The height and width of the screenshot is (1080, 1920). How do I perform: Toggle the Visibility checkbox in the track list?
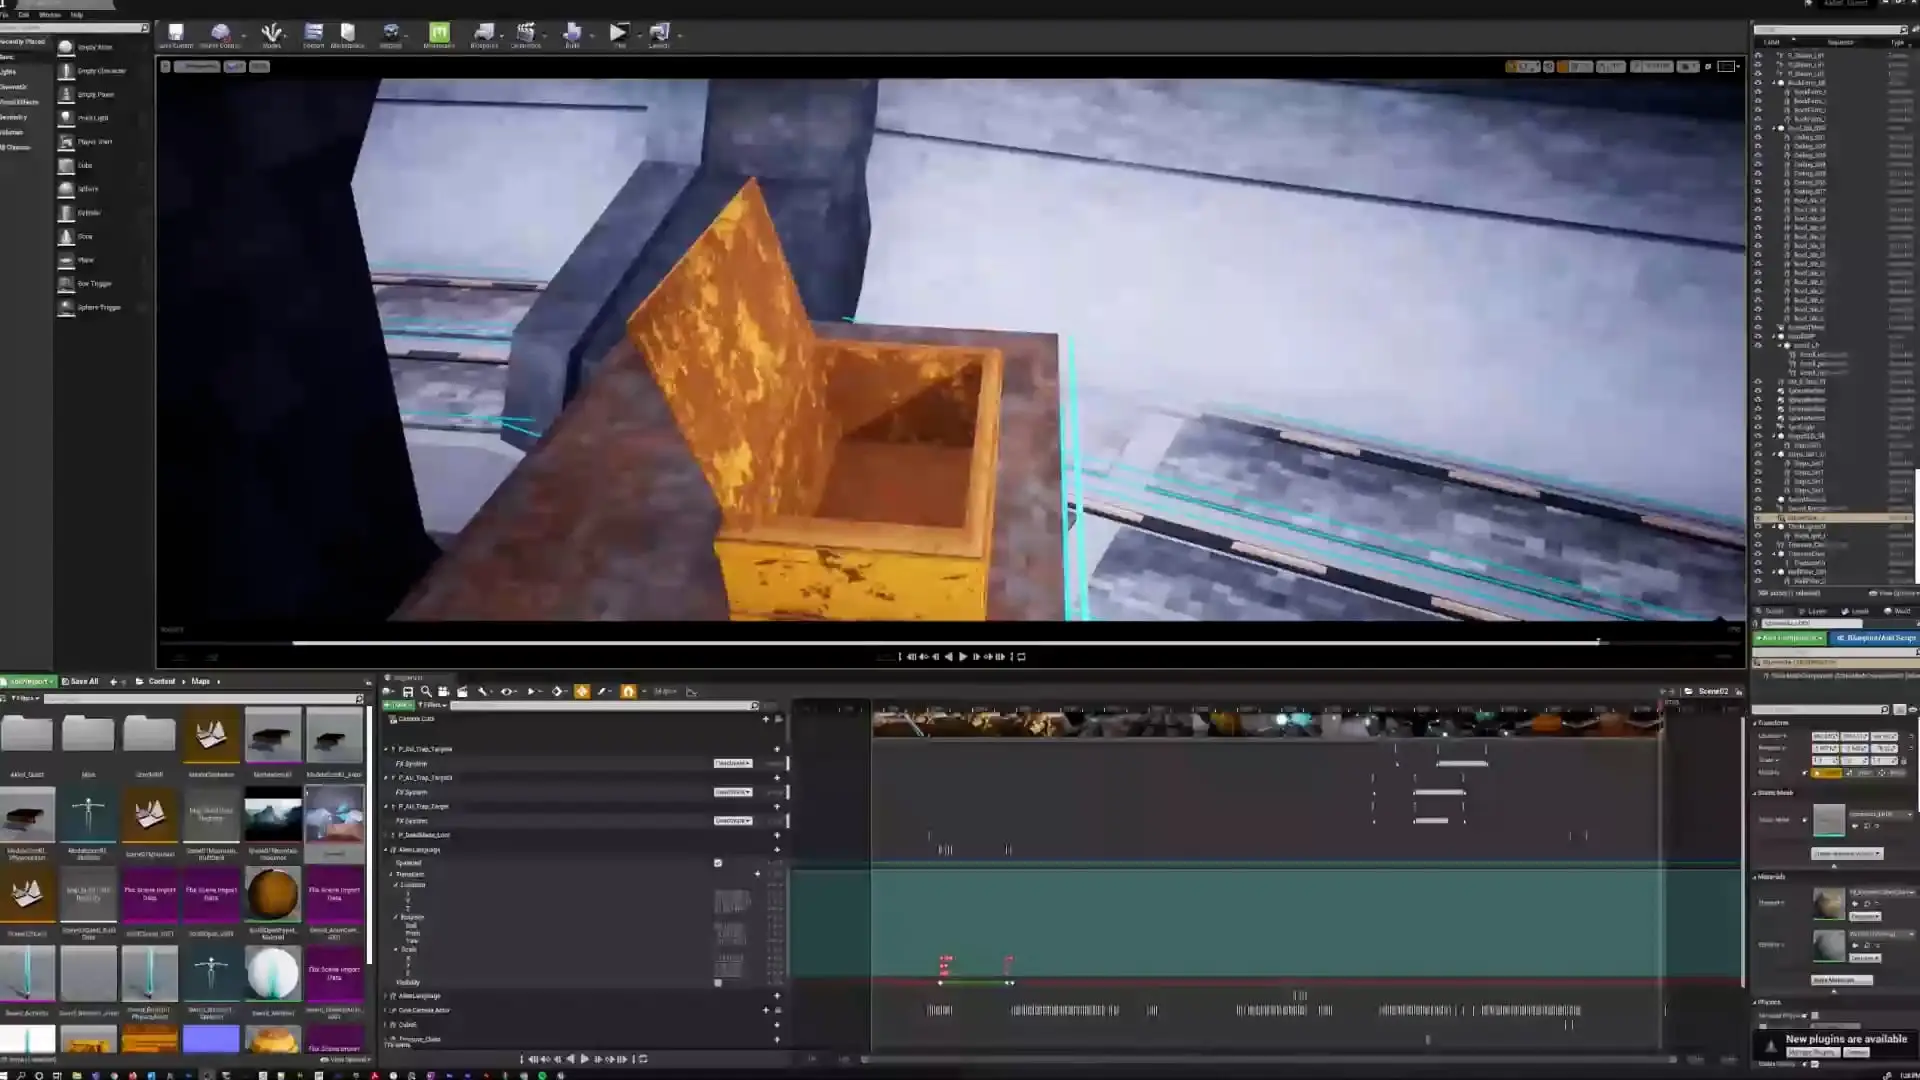point(718,983)
